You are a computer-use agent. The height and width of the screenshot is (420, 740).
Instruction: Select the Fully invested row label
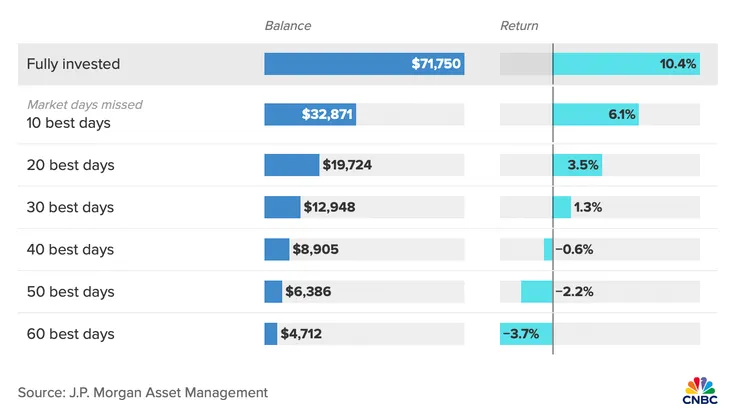coord(73,64)
